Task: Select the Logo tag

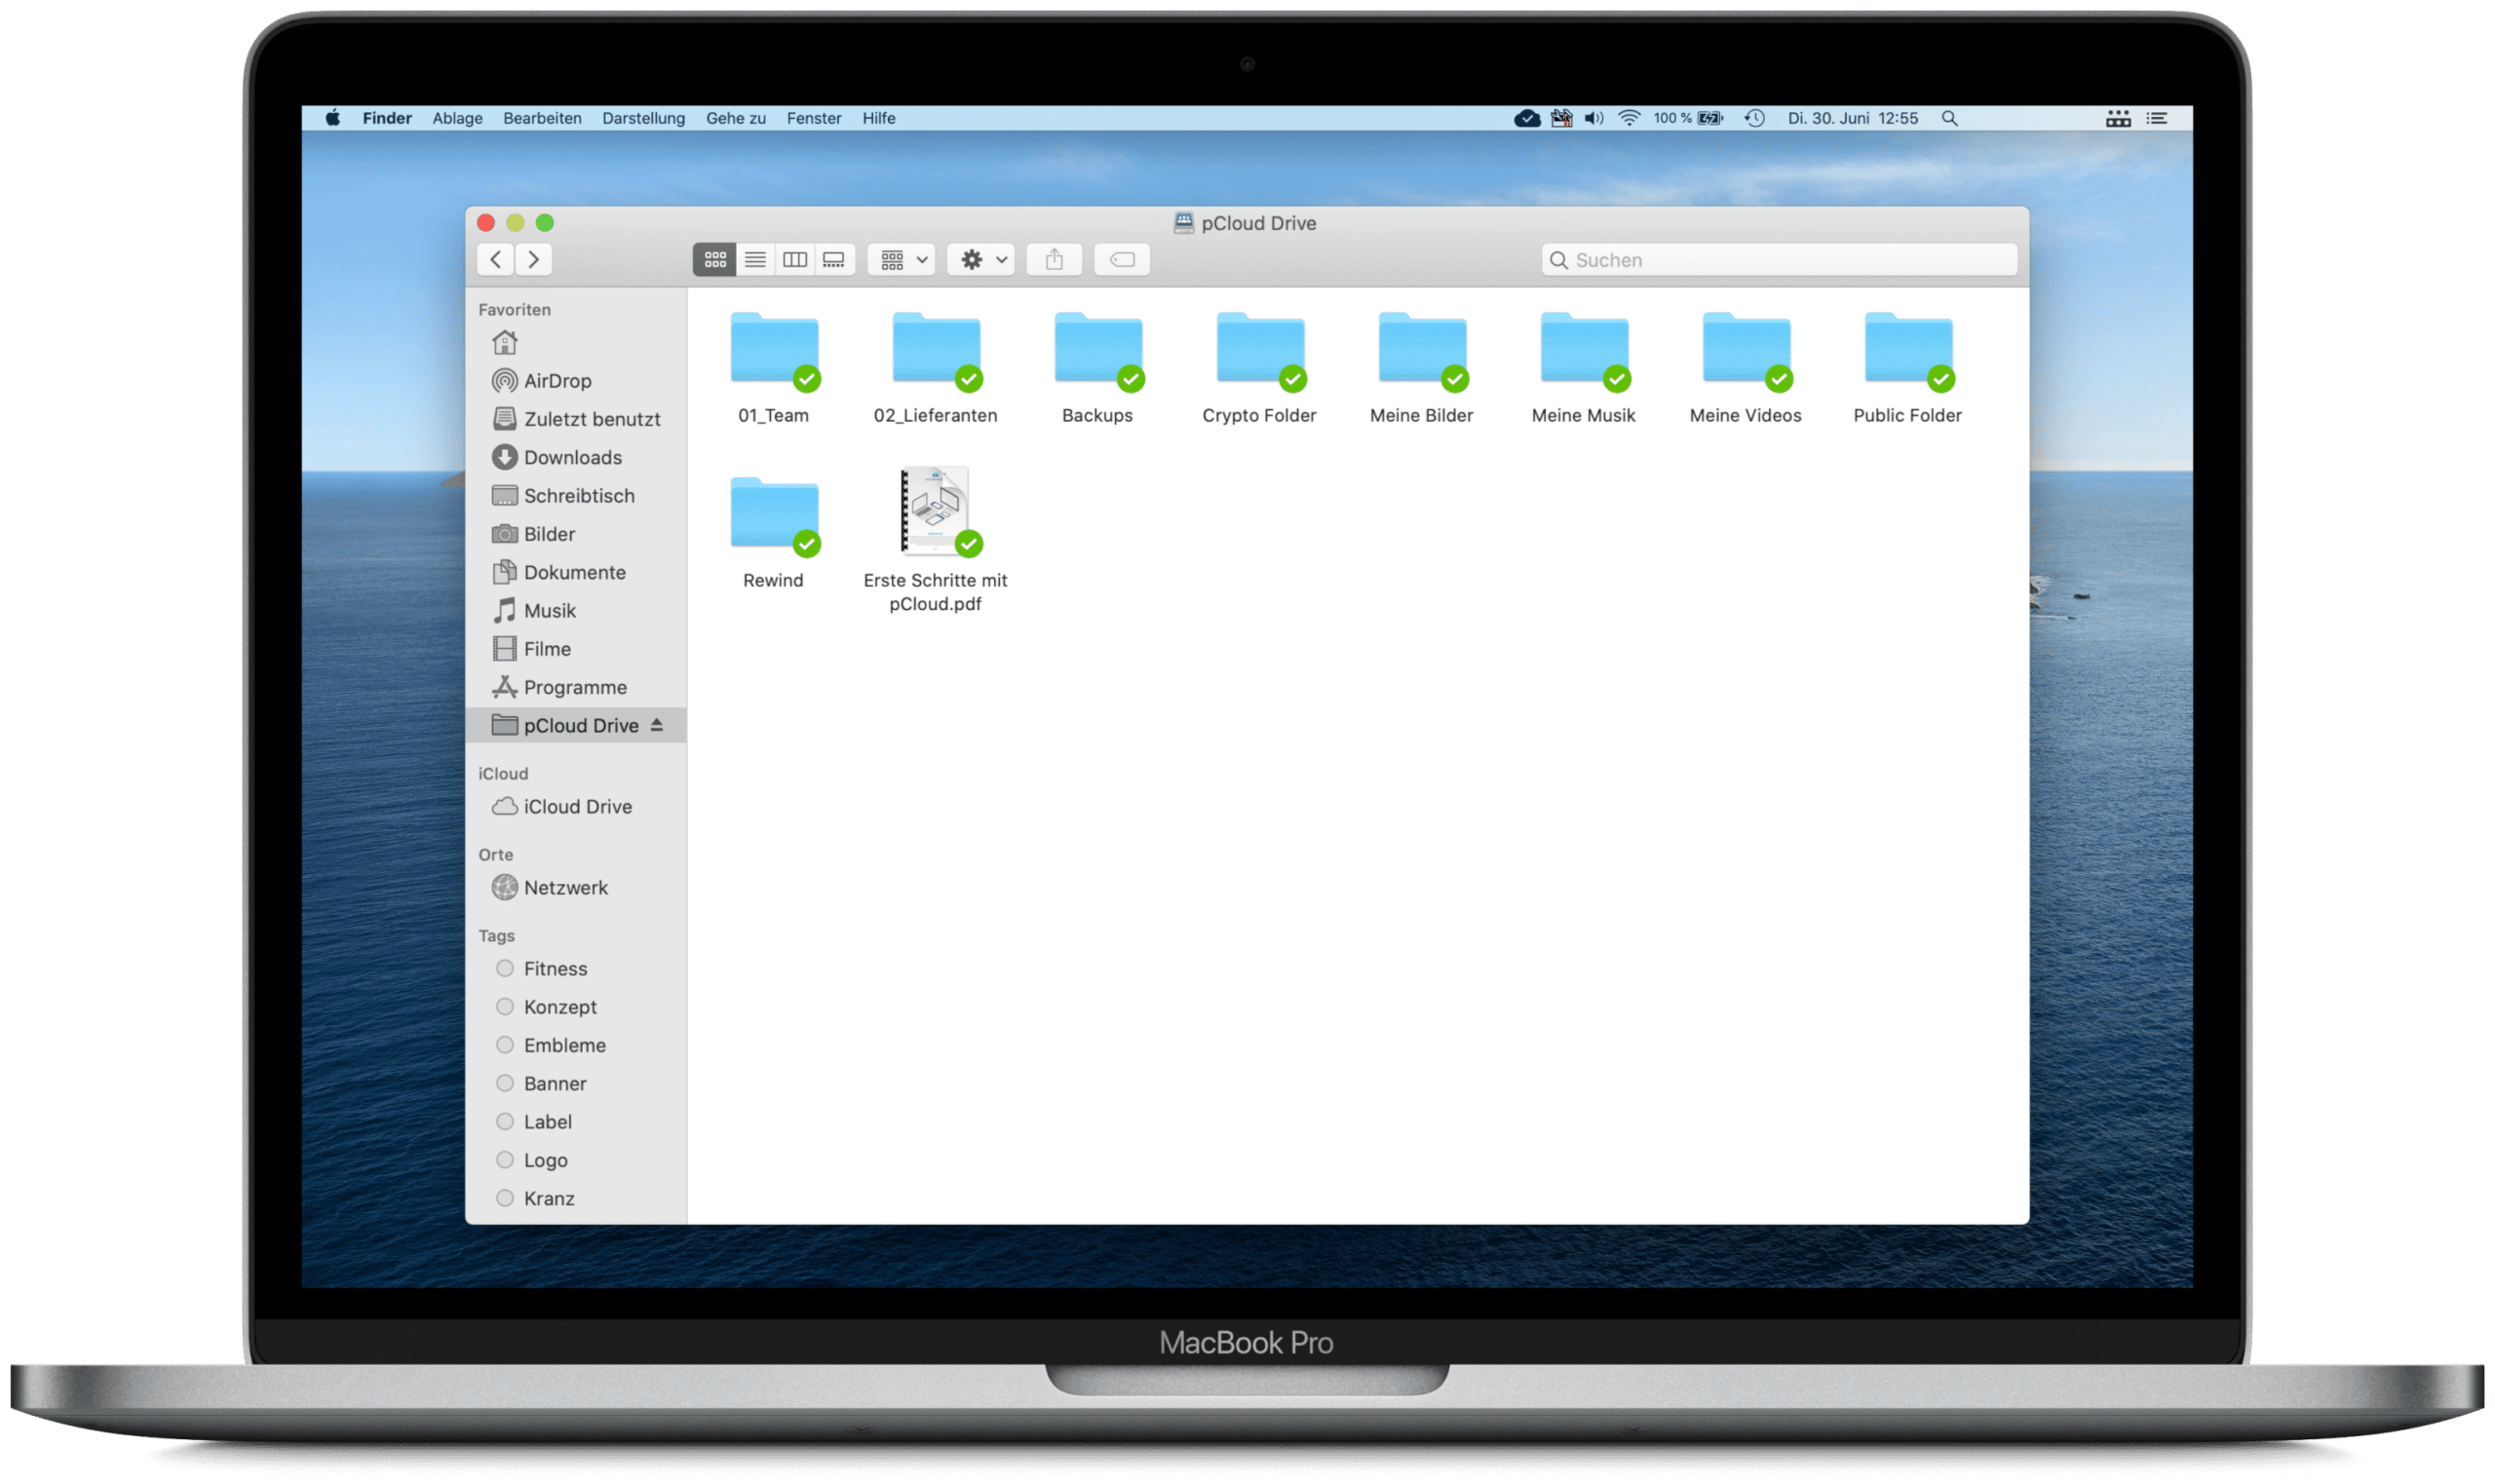Action: [576, 1160]
